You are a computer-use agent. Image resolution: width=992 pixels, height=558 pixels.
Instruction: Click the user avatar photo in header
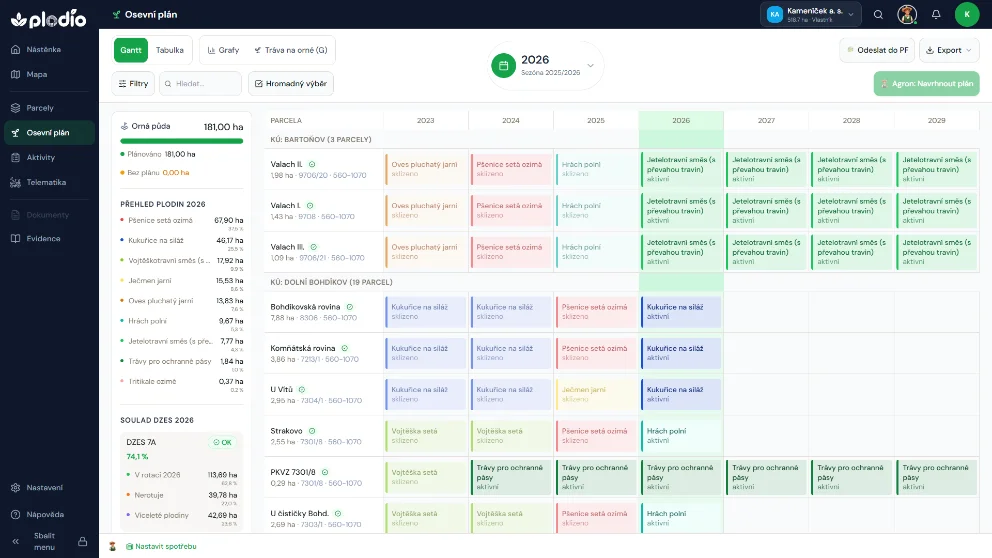tap(907, 15)
